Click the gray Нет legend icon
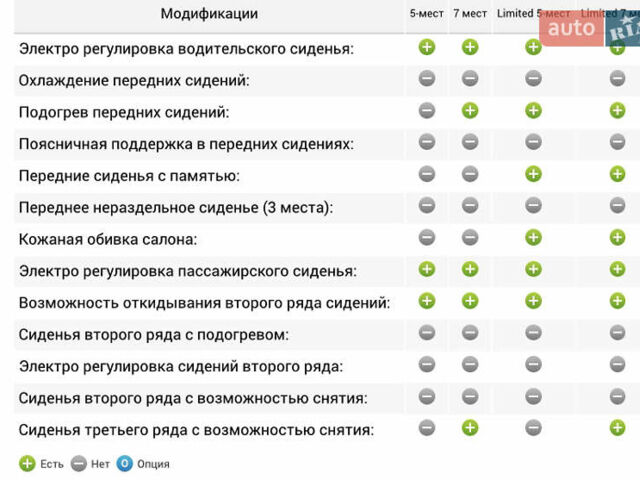 (x=78, y=464)
